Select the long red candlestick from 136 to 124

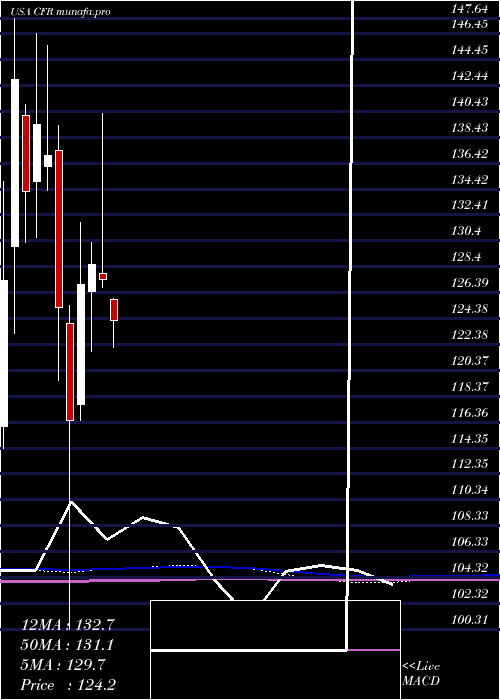tap(59, 229)
